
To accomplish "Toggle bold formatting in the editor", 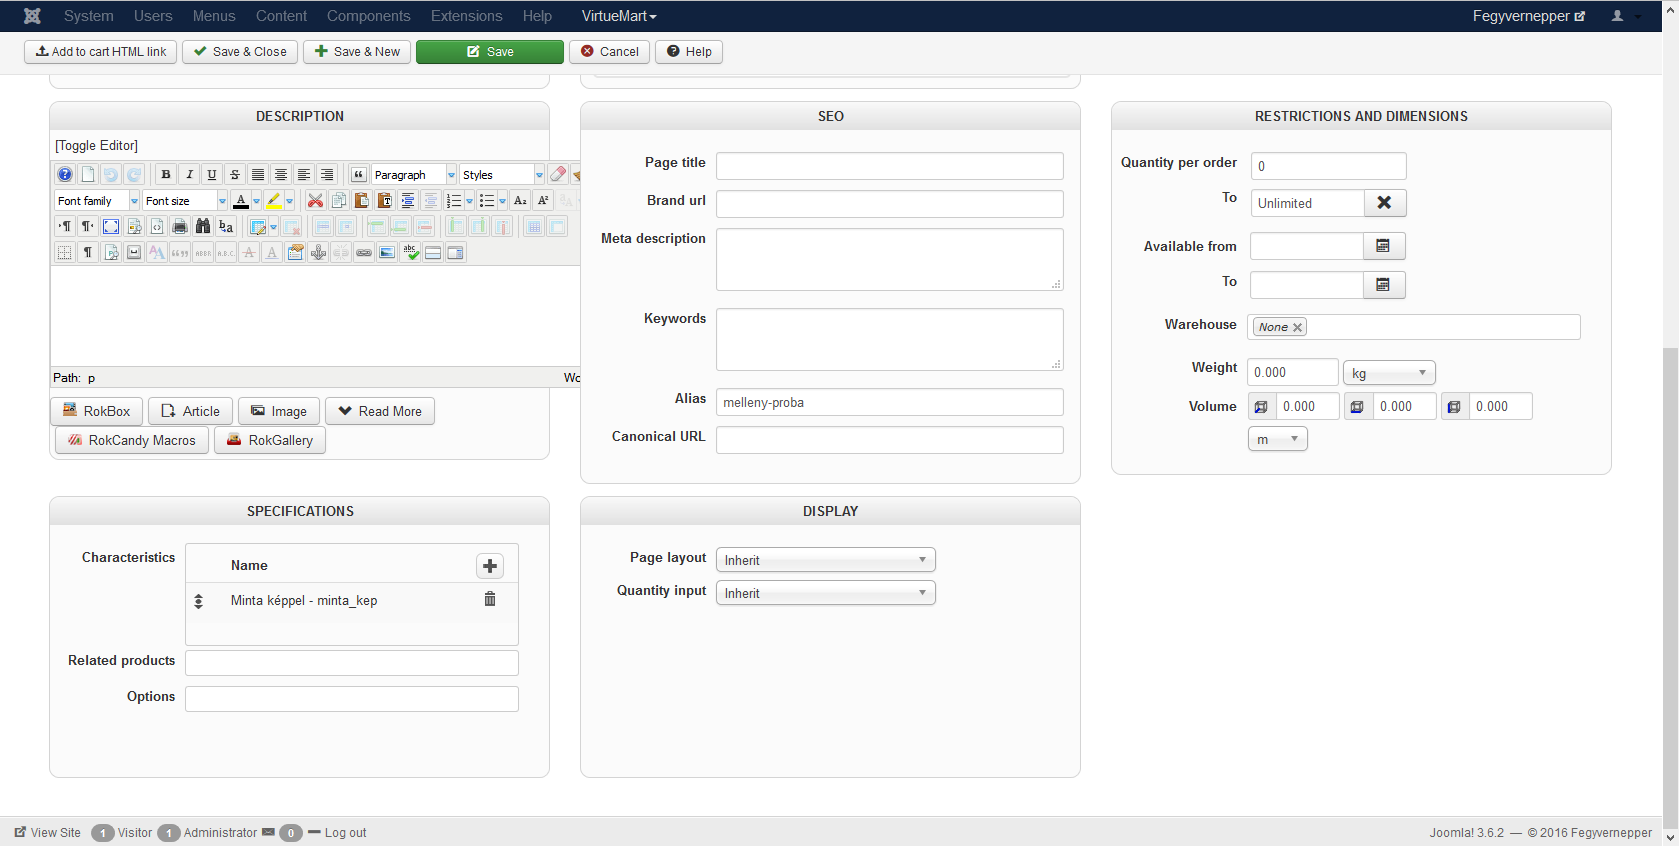I will [x=166, y=175].
